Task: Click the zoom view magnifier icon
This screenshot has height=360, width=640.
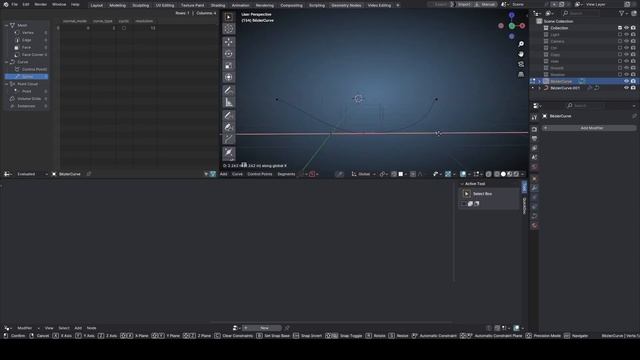Action: click(x=521, y=44)
